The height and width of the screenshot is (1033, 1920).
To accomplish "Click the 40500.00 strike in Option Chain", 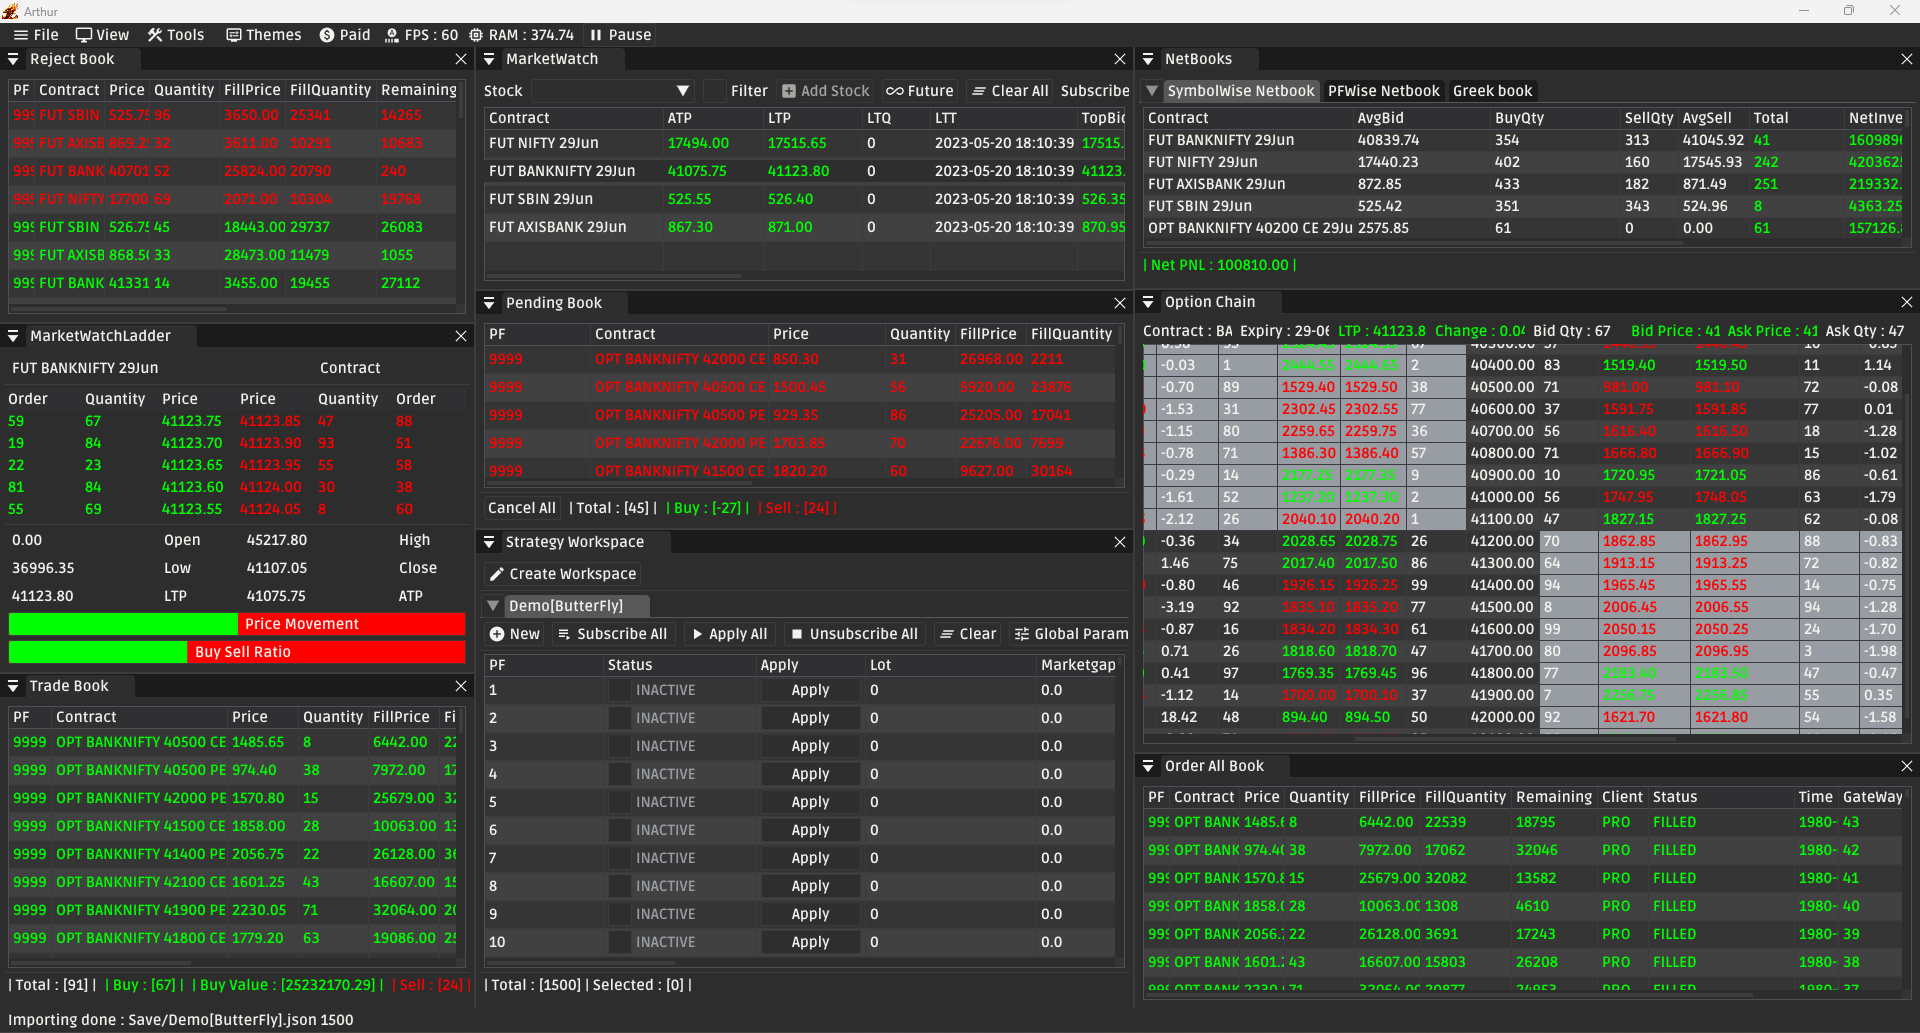I will click(x=1502, y=387).
